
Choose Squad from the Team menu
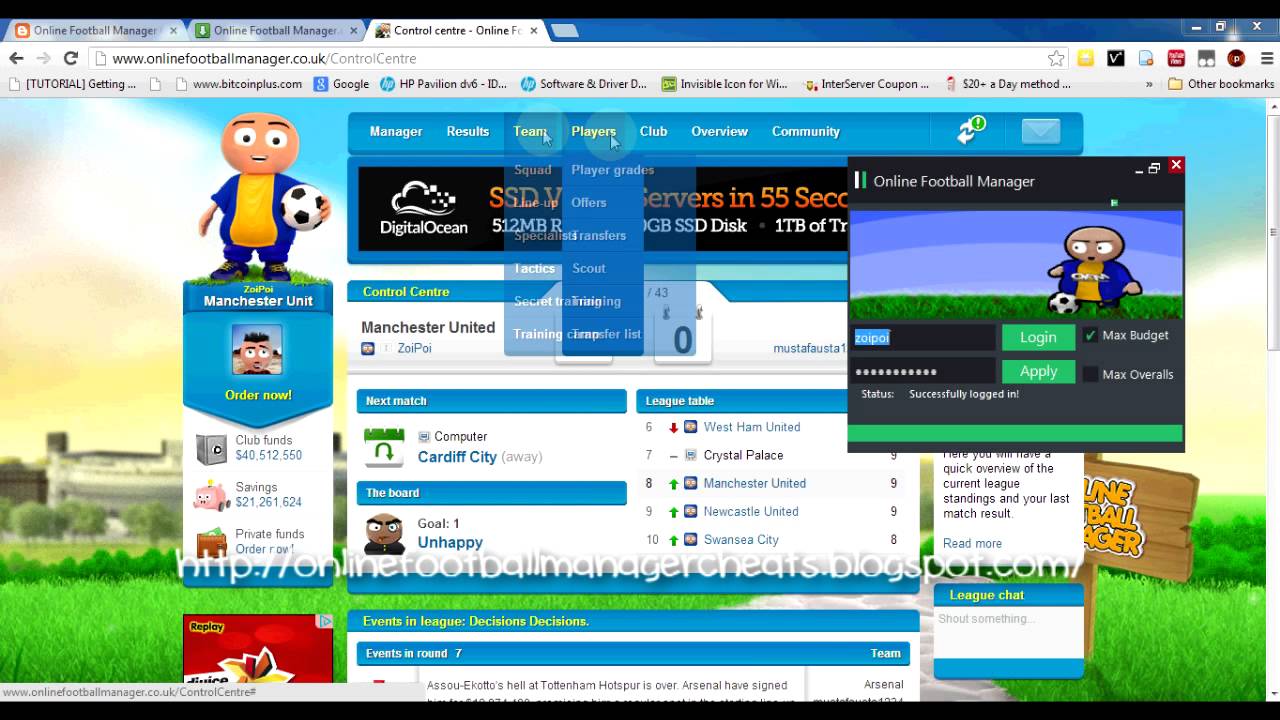coord(533,170)
